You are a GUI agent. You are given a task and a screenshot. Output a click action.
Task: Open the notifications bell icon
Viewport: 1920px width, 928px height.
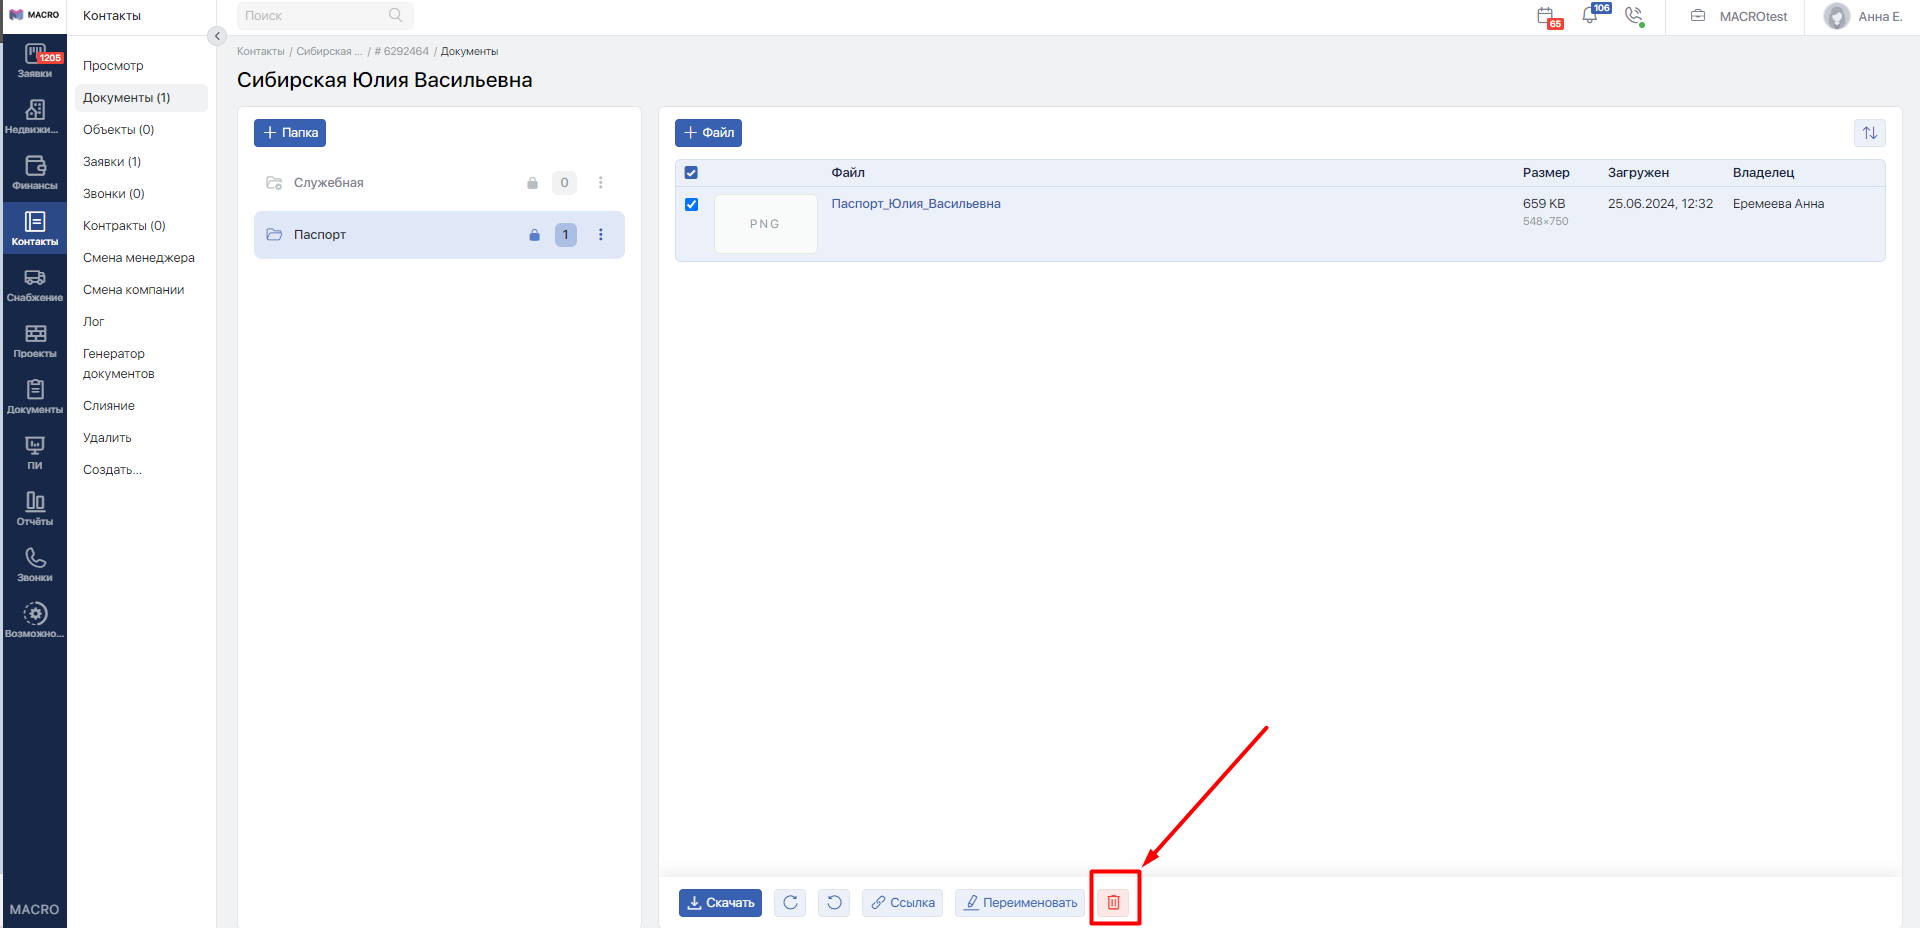click(1590, 16)
